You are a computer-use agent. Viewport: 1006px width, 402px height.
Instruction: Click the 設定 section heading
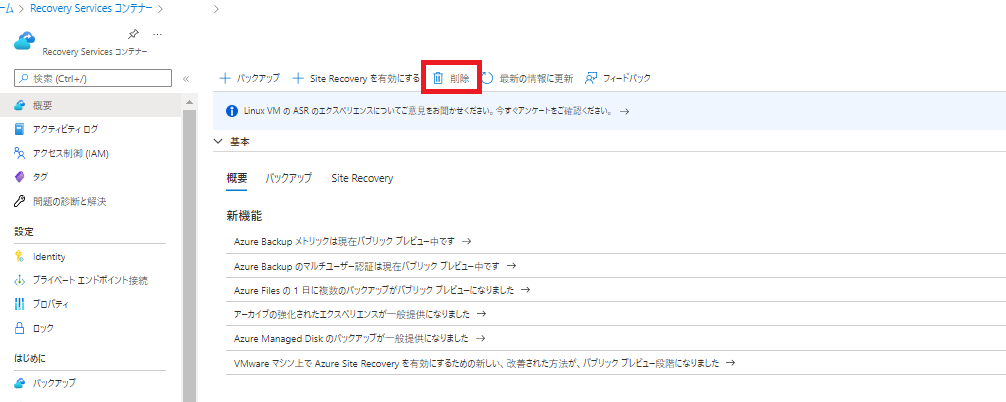(x=24, y=231)
